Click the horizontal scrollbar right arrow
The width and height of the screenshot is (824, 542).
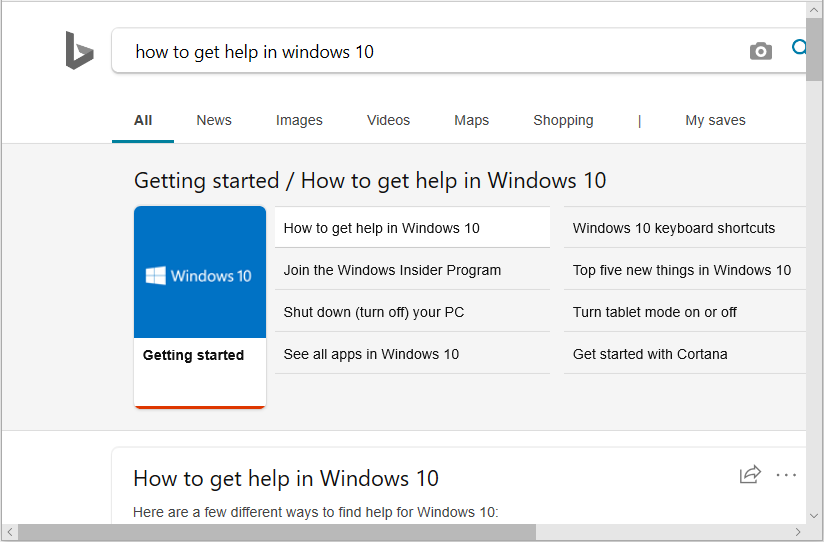point(798,532)
